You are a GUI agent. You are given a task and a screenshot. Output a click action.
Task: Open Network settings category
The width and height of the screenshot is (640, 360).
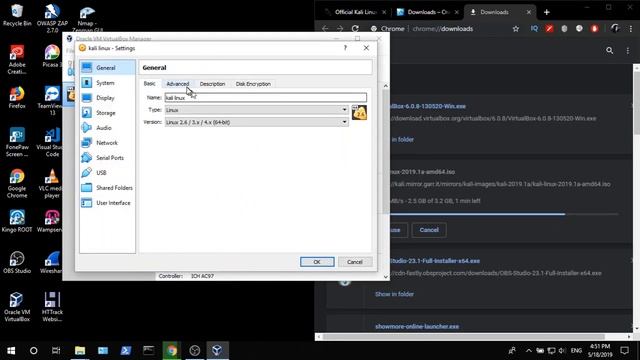(x=107, y=143)
